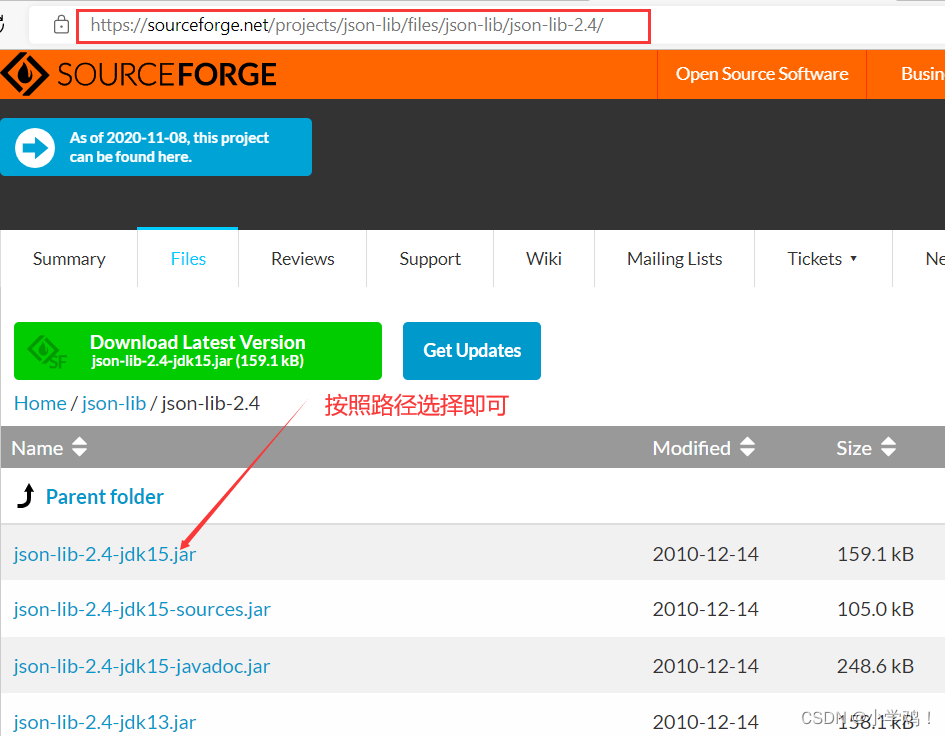Click the Modified column header
The image size is (945, 736).
click(x=691, y=448)
